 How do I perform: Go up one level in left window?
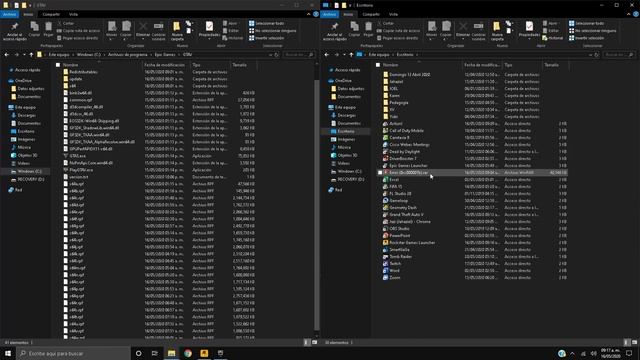click(31, 54)
